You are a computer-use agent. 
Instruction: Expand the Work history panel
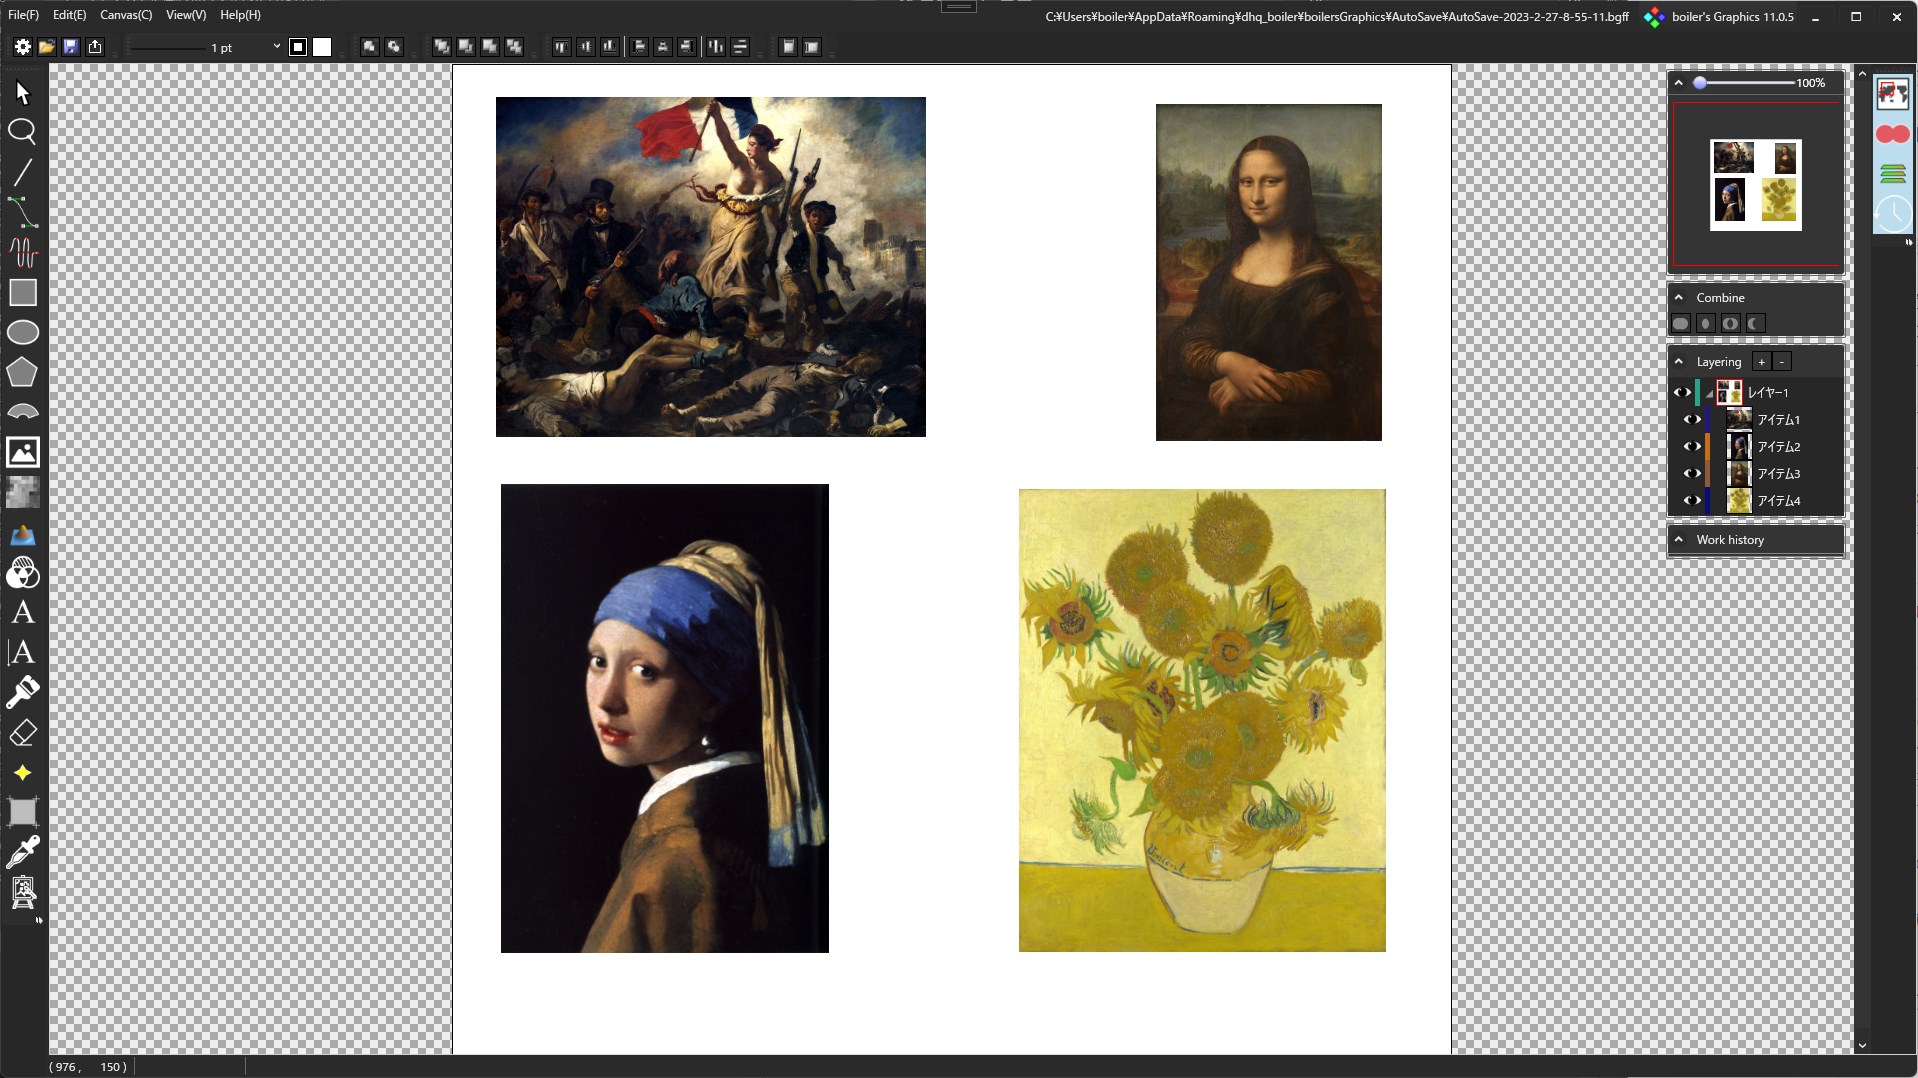coord(1677,539)
